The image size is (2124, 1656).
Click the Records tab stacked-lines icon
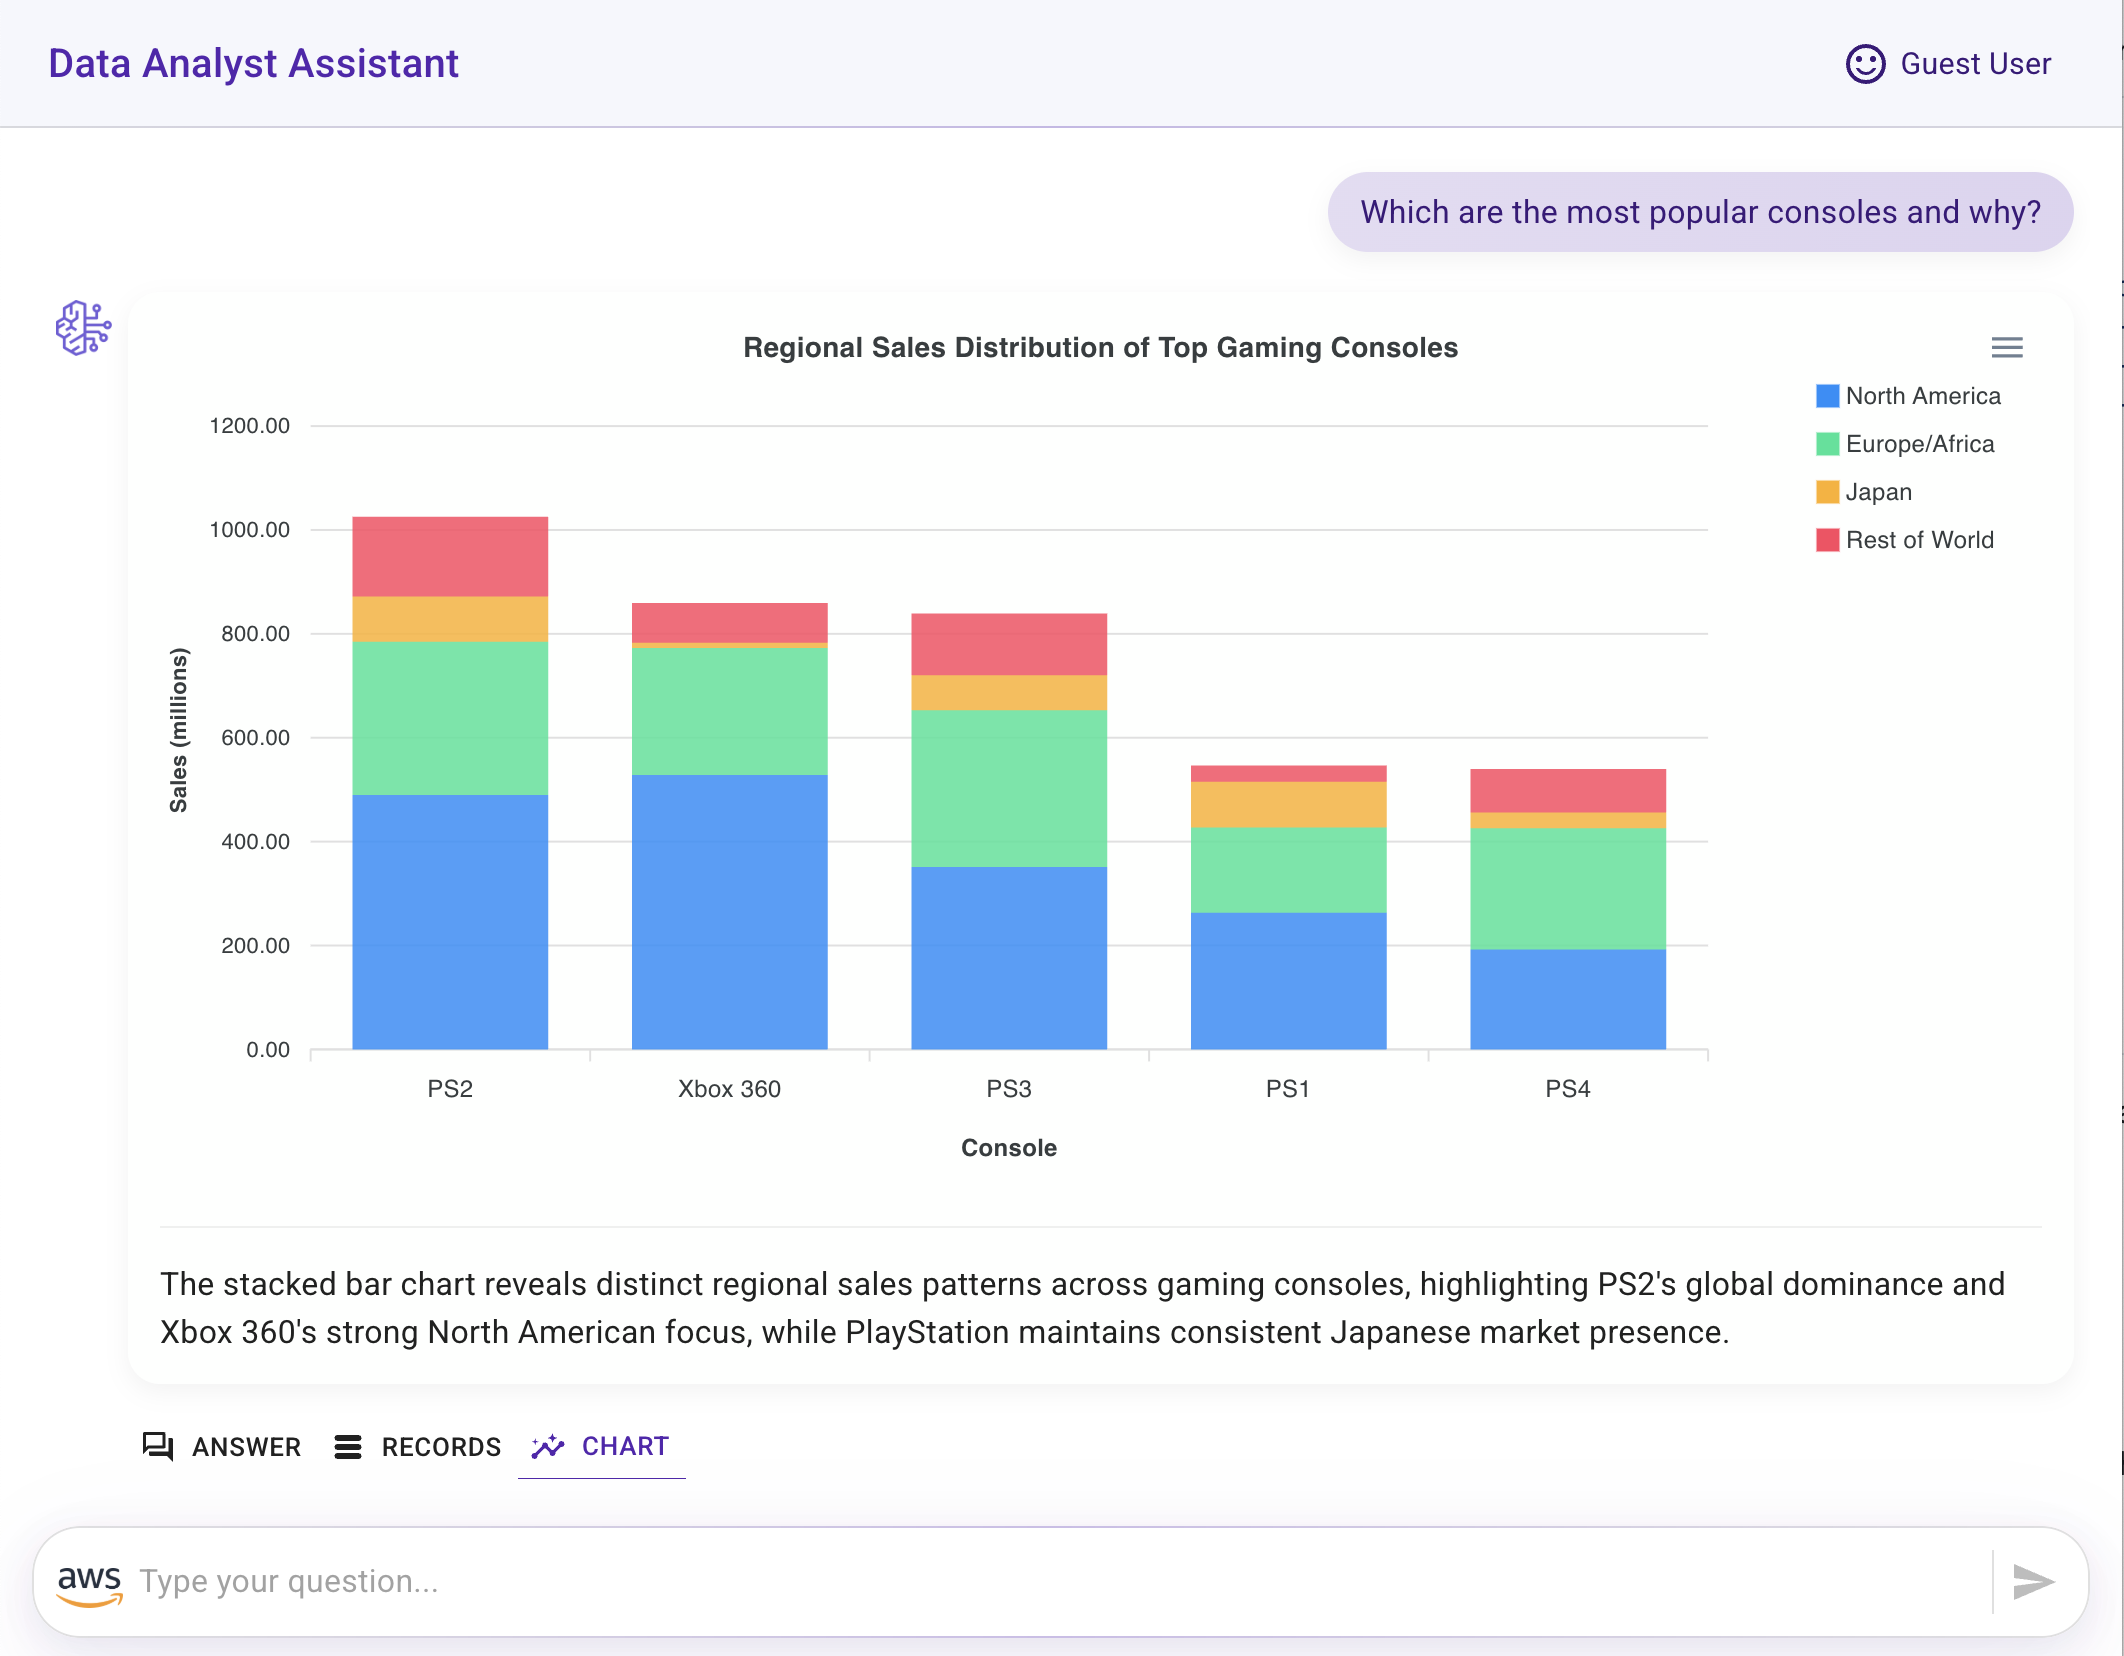pos(347,1447)
